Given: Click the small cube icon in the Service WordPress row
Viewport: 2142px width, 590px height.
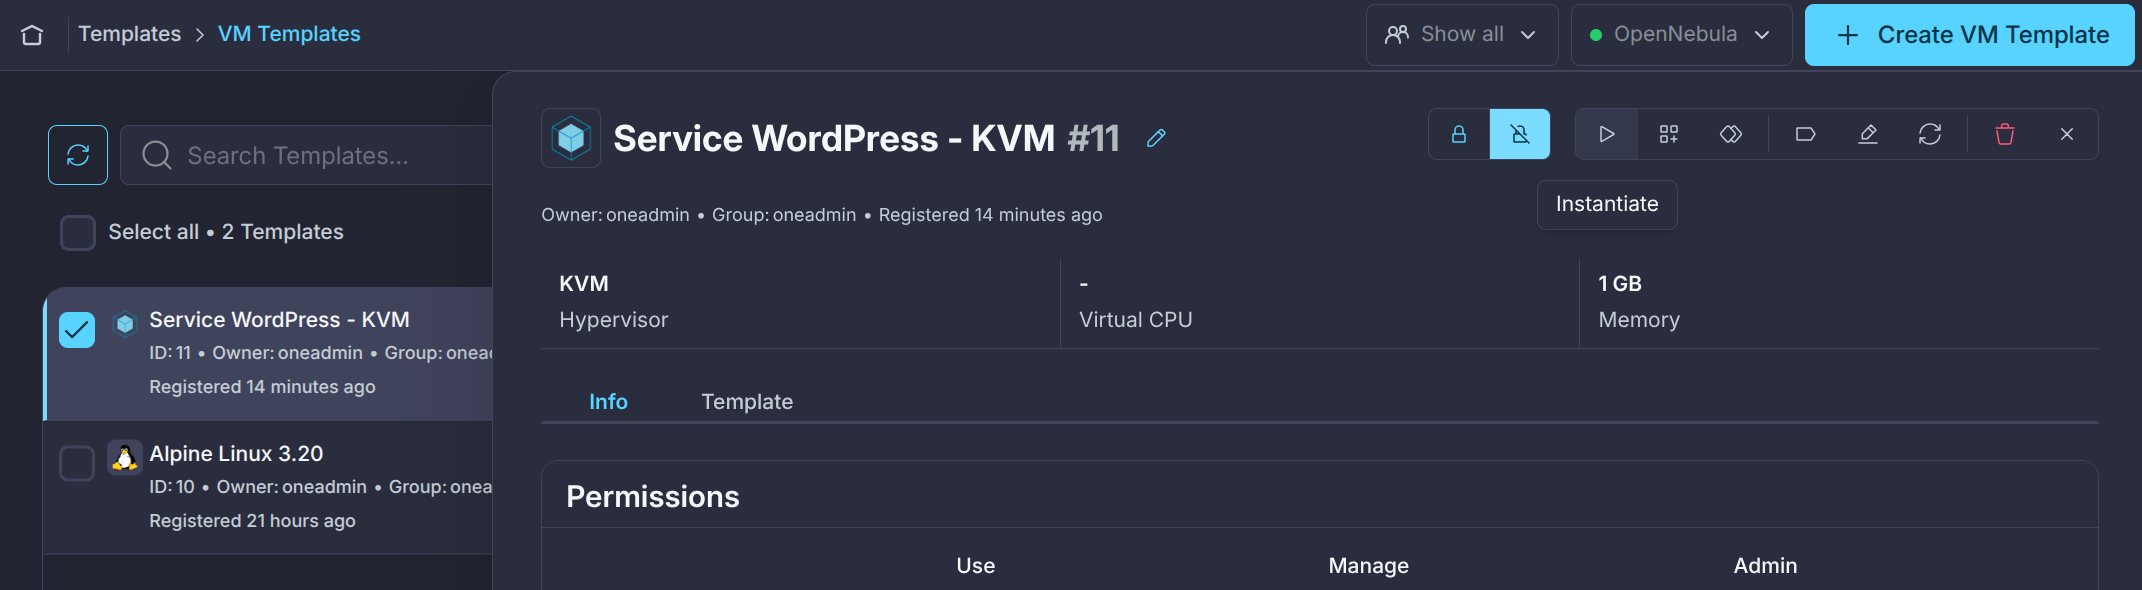Looking at the screenshot, I should [125, 324].
